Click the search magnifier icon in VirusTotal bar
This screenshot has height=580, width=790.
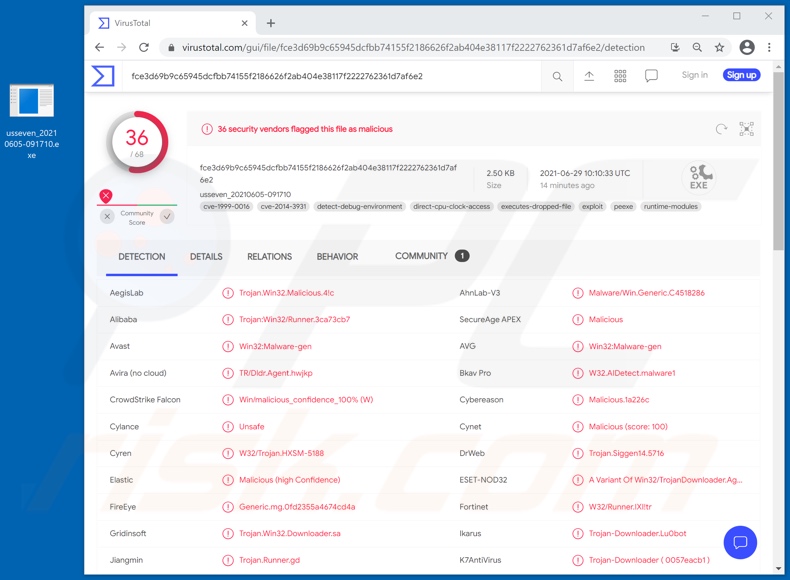tap(557, 76)
